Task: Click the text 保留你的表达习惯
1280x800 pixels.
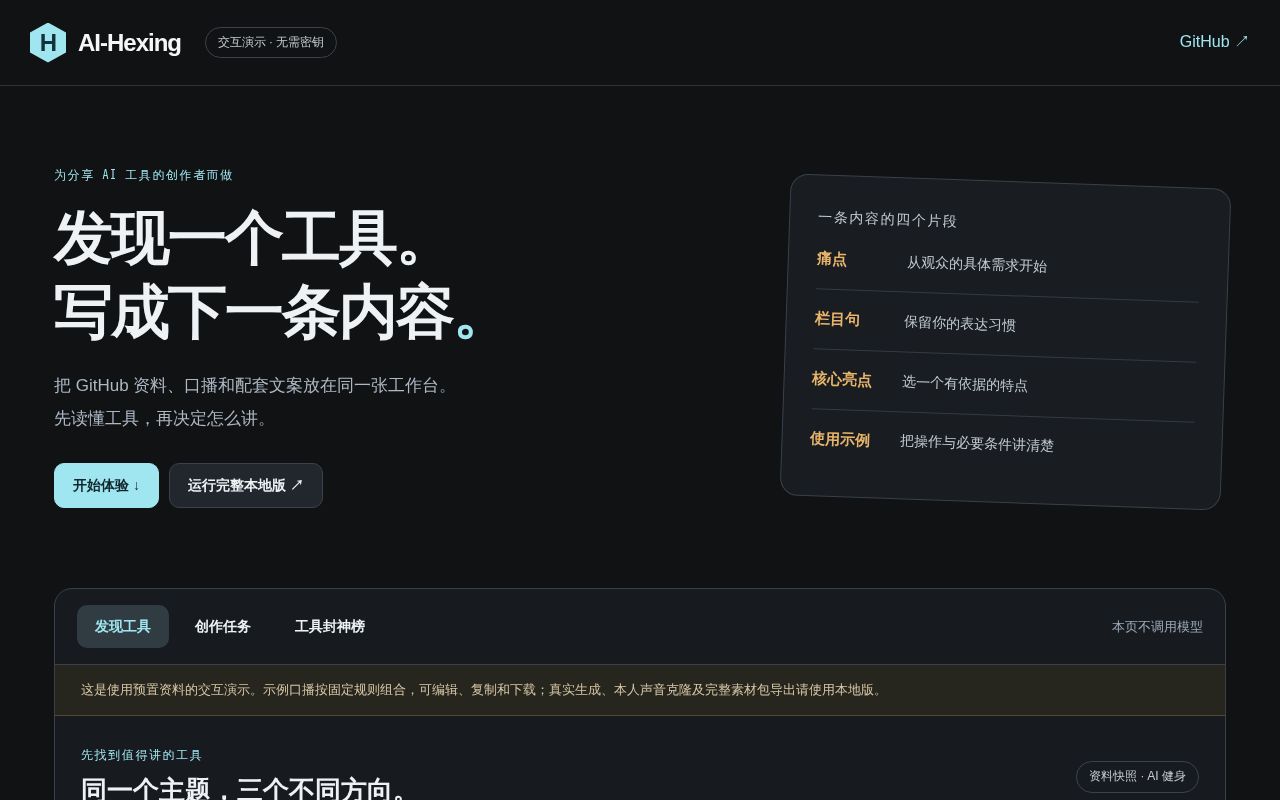Action: point(960,324)
